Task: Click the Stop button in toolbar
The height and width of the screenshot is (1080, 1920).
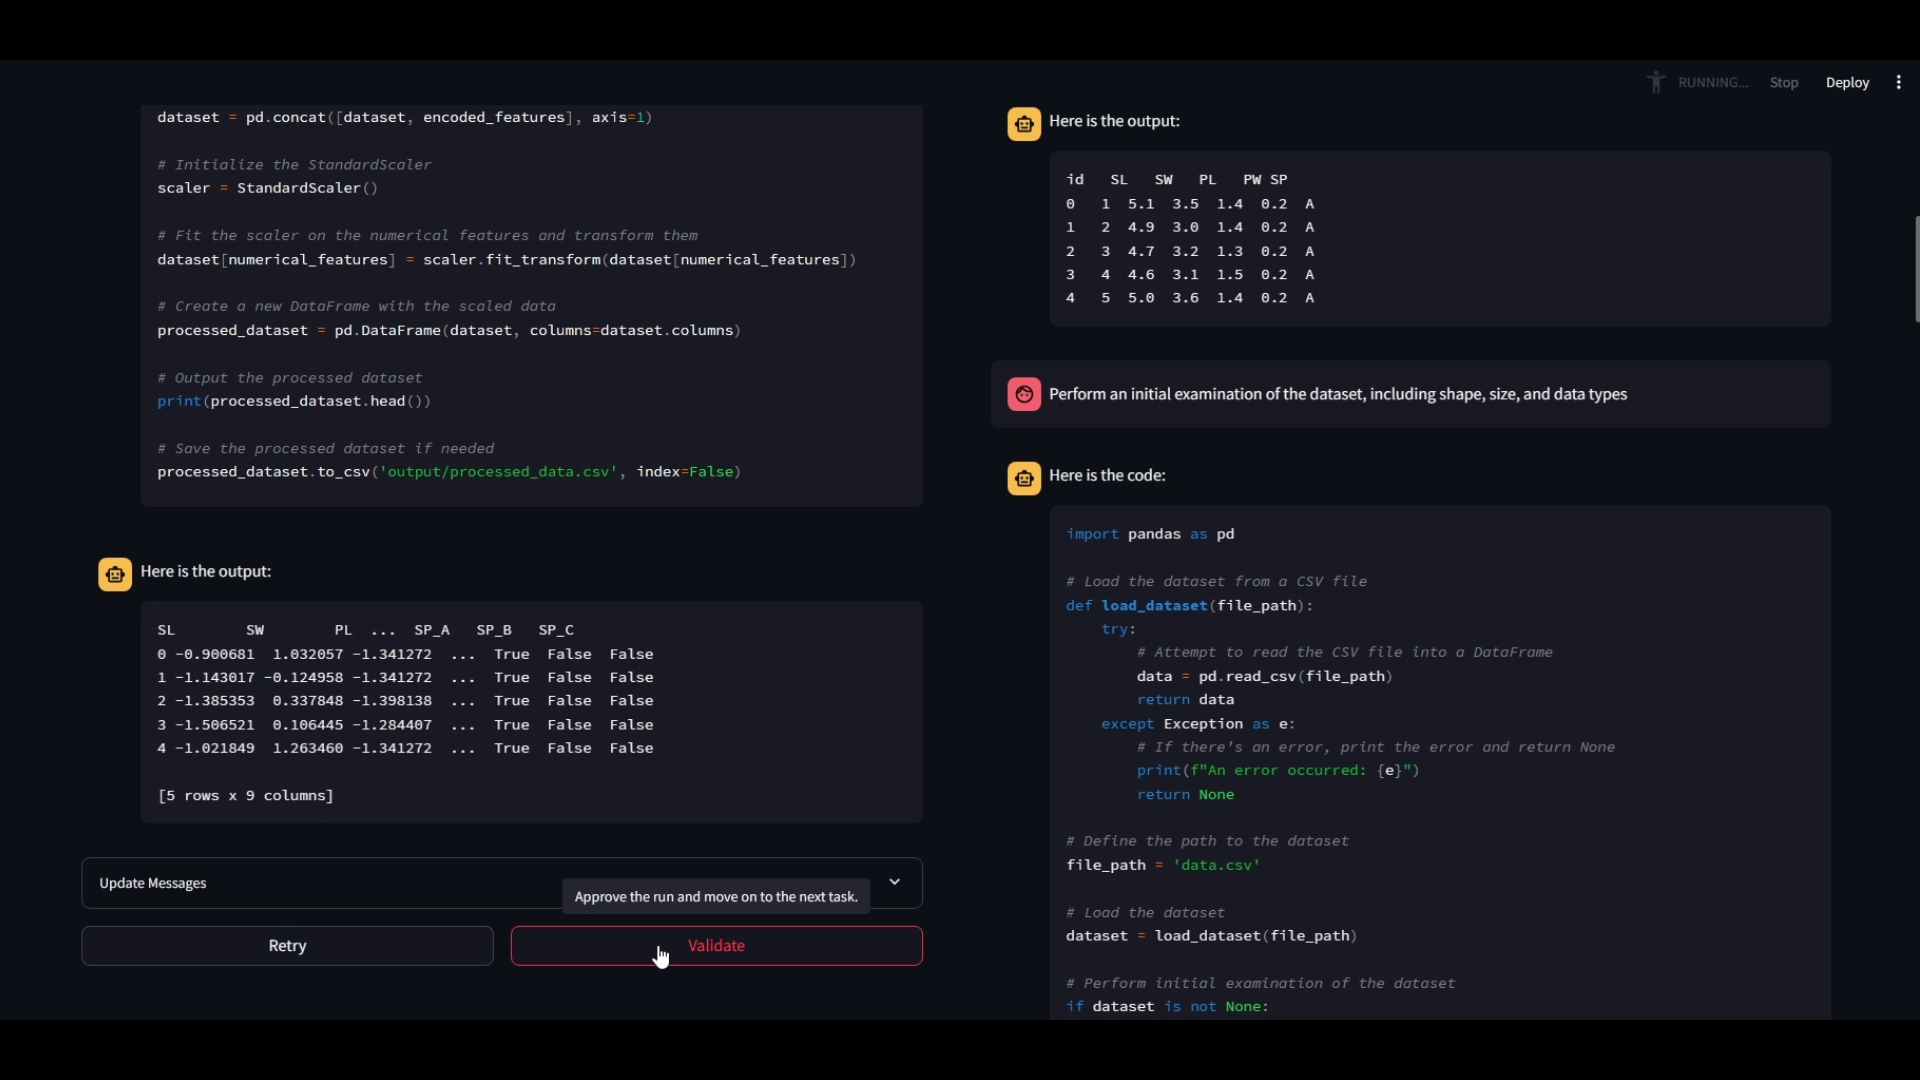Action: point(1784,82)
